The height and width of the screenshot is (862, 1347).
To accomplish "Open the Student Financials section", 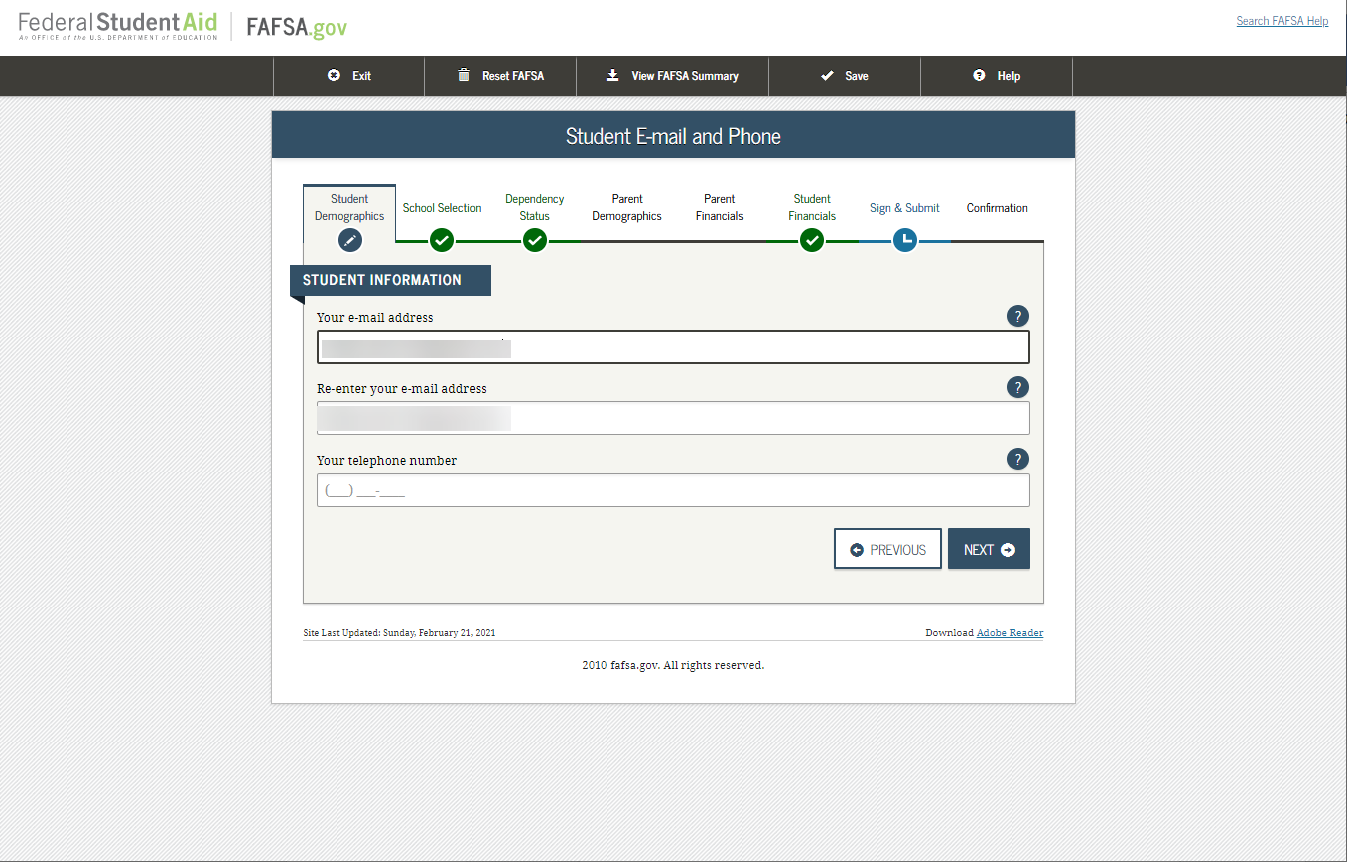I will [x=811, y=207].
